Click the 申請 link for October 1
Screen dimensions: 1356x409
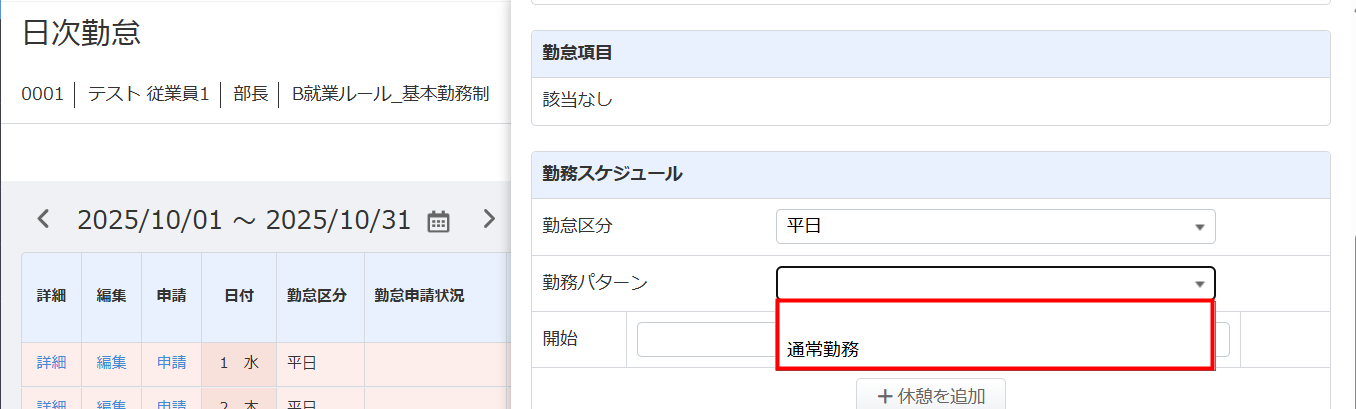click(171, 363)
